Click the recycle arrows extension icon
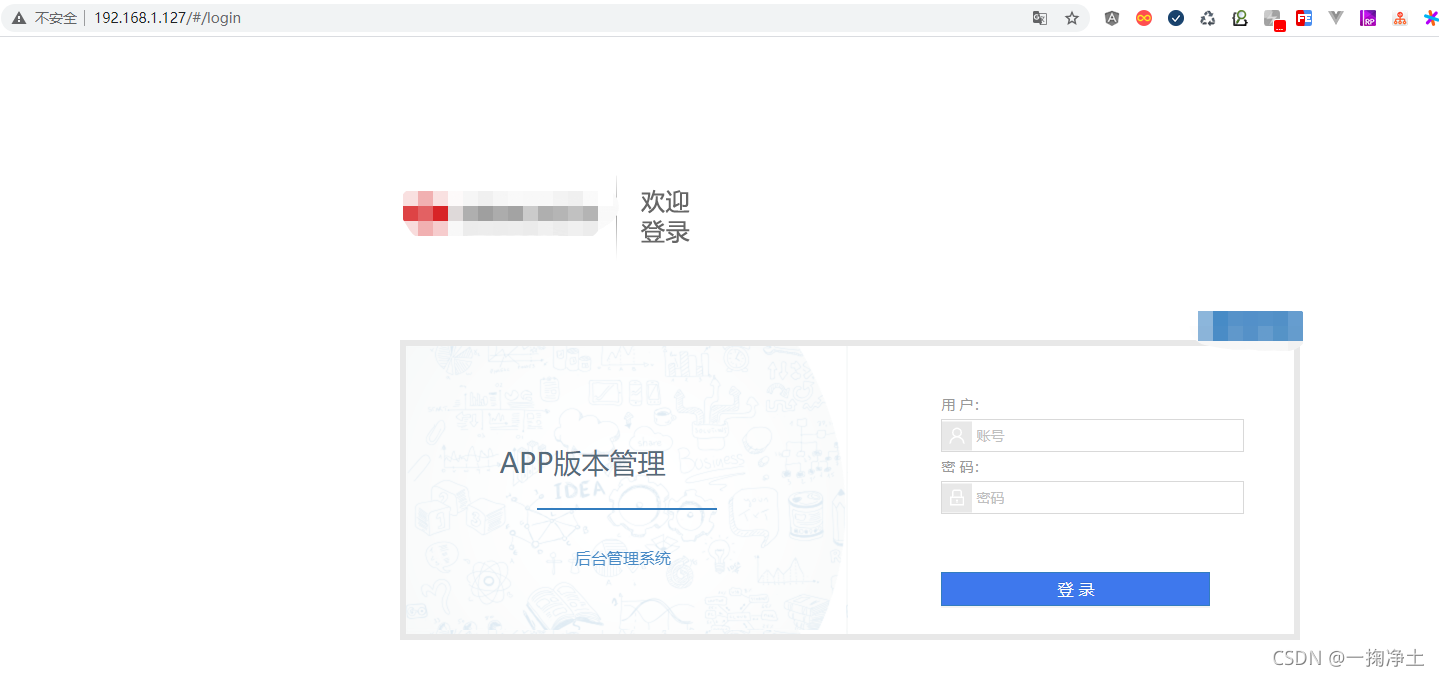Screen dimensions: 1439x676 [x=1208, y=18]
